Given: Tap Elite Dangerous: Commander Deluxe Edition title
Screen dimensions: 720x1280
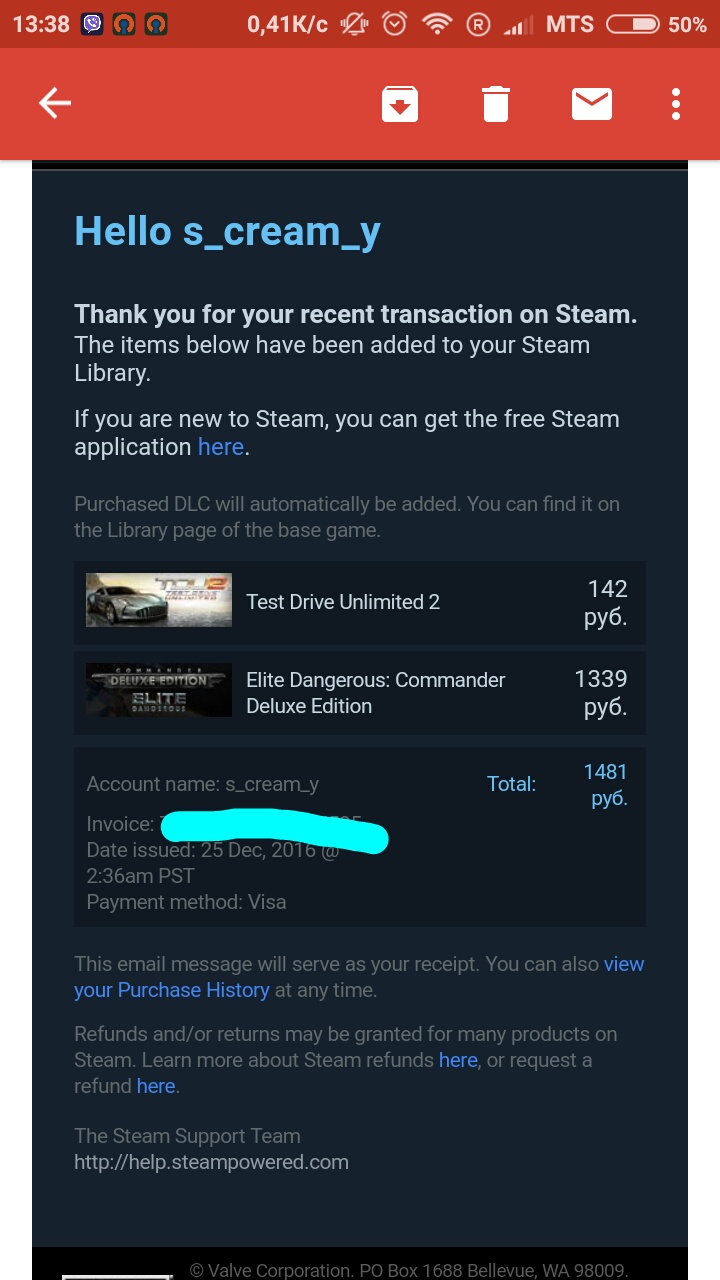Looking at the screenshot, I should pos(375,692).
